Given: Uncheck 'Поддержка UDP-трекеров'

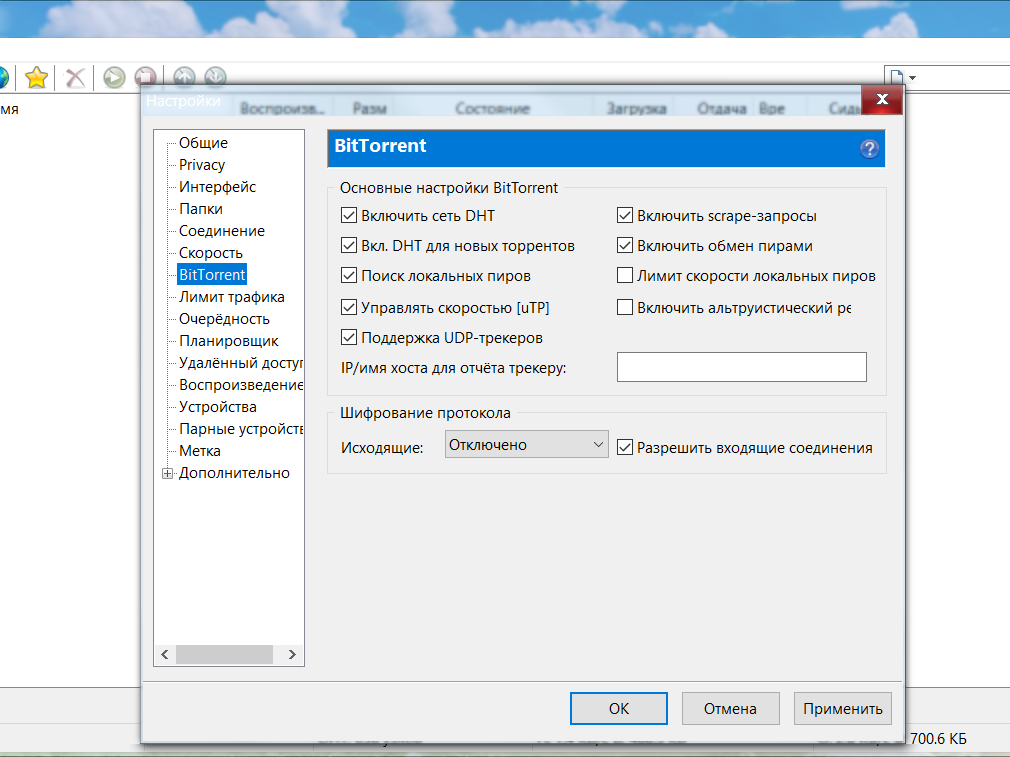Looking at the screenshot, I should [x=348, y=337].
